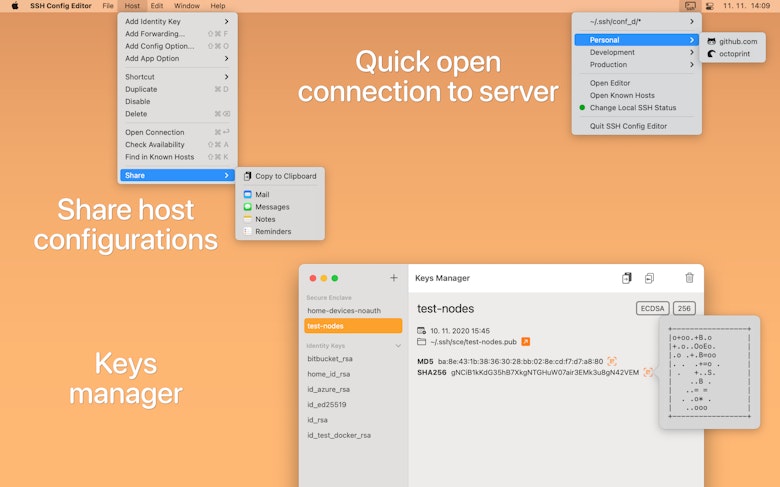Toggle Change Local SSH Status

[x=632, y=107]
